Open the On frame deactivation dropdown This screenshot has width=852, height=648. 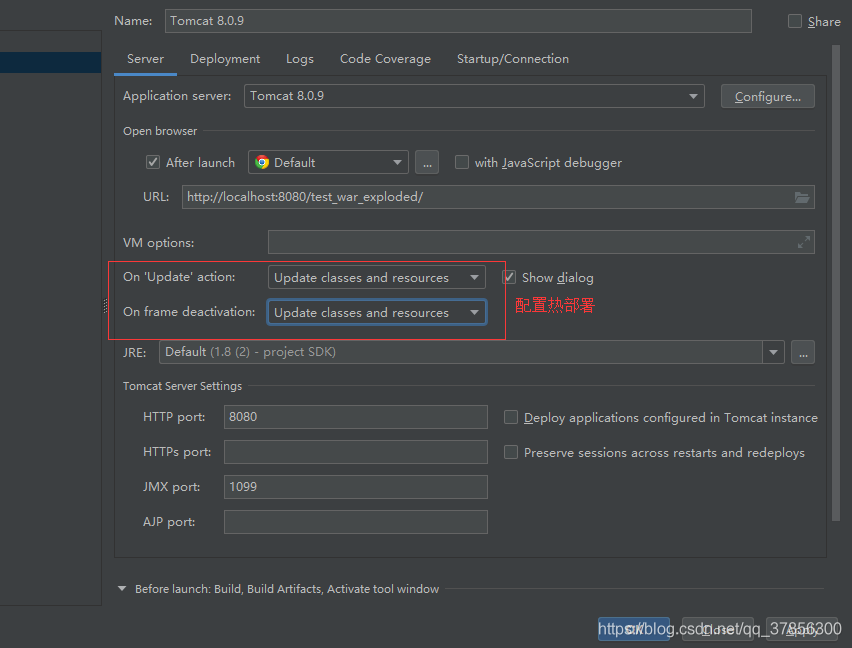(x=377, y=312)
